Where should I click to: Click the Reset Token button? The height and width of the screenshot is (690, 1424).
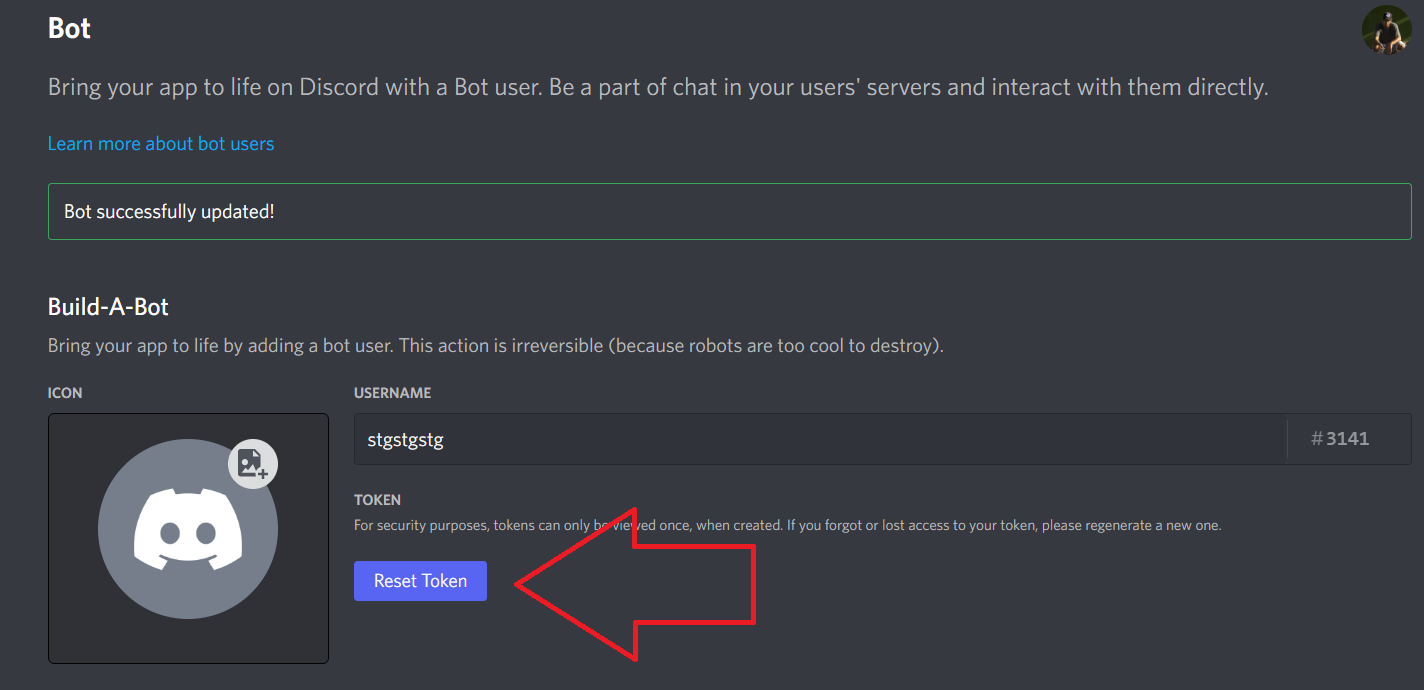(420, 581)
